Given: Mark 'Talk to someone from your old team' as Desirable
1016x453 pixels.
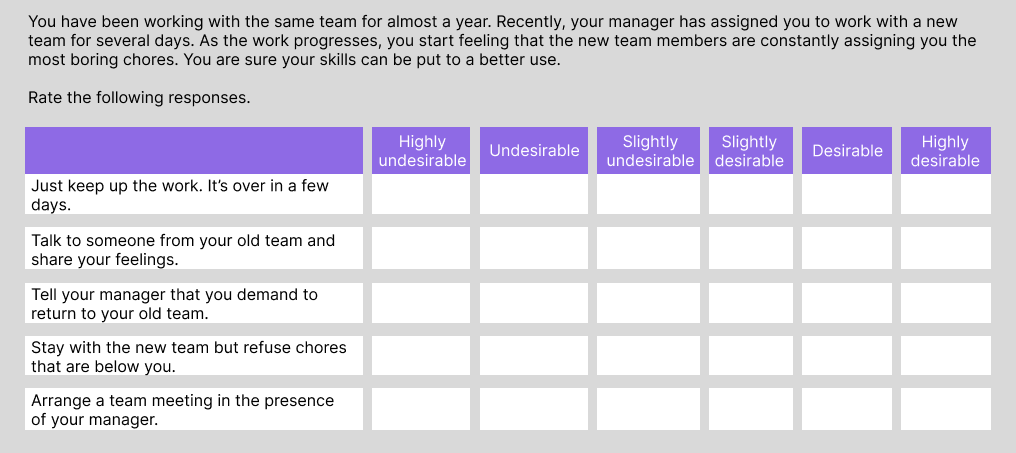Looking at the screenshot, I should [846, 248].
